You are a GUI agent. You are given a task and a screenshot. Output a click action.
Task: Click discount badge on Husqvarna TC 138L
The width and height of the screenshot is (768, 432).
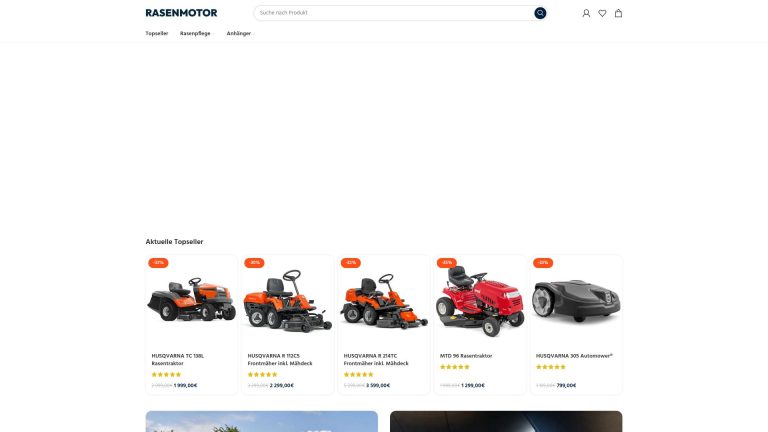158,263
